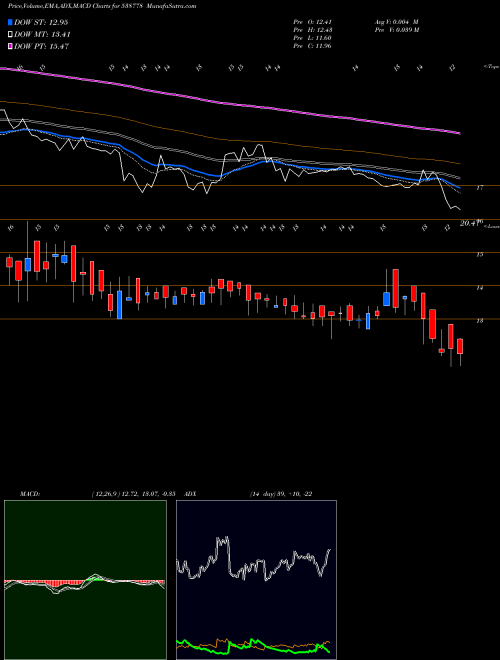Click the 'Pre O: 12.41' value
Viewport: 500px width, 660px height.
click(x=313, y=22)
